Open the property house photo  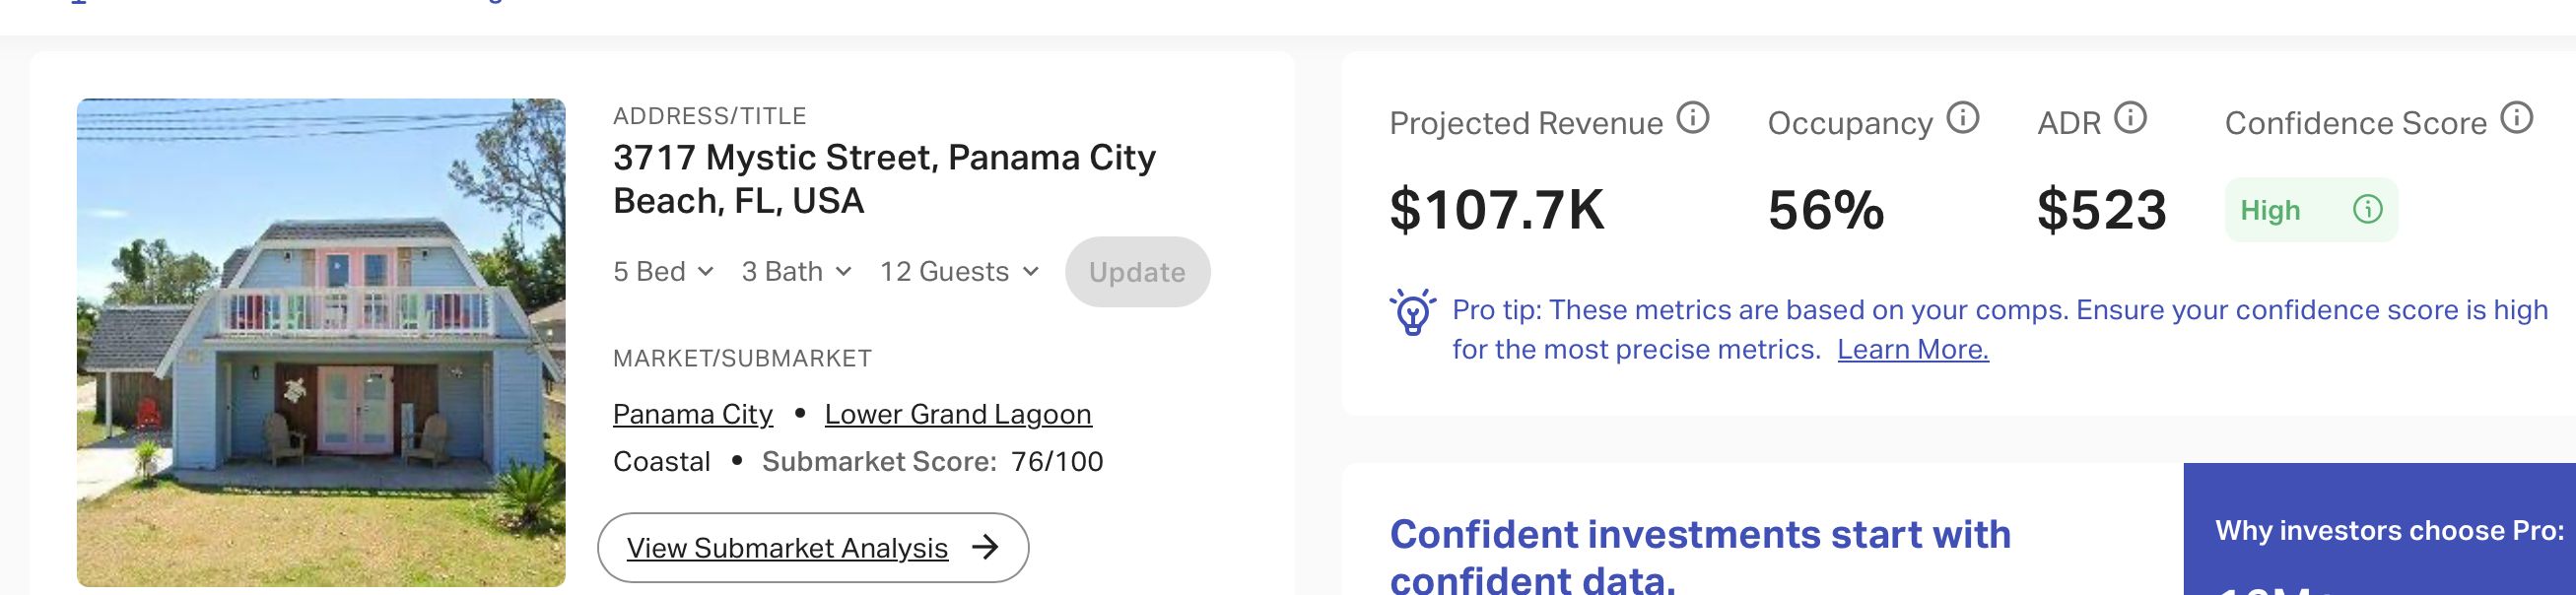point(321,342)
